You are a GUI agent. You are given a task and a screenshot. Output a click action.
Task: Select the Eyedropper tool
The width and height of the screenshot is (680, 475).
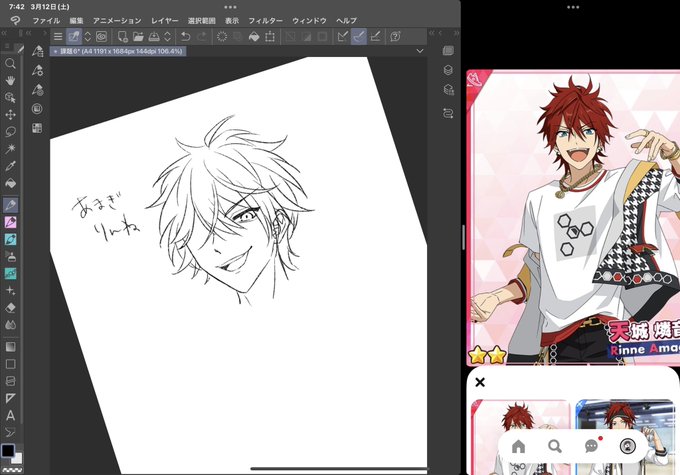tap(10, 166)
